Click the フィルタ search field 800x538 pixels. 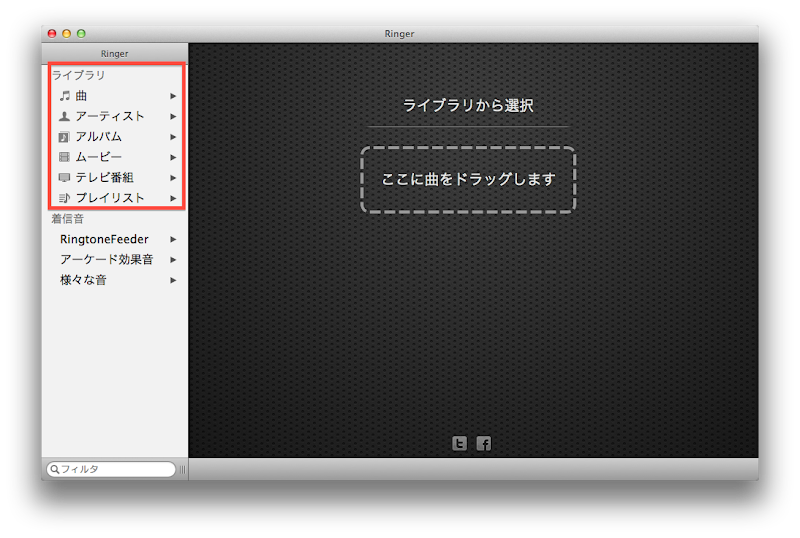tap(111, 469)
